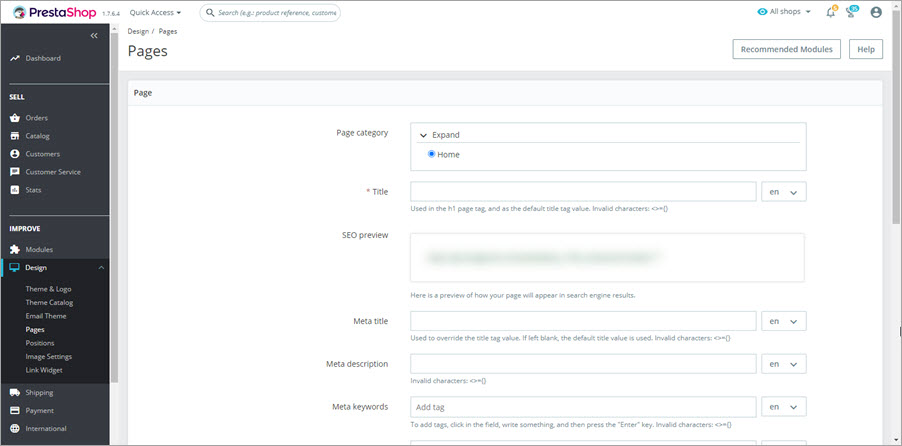
Task: Select the Home page category radio
Action: pyautogui.click(x=431, y=154)
